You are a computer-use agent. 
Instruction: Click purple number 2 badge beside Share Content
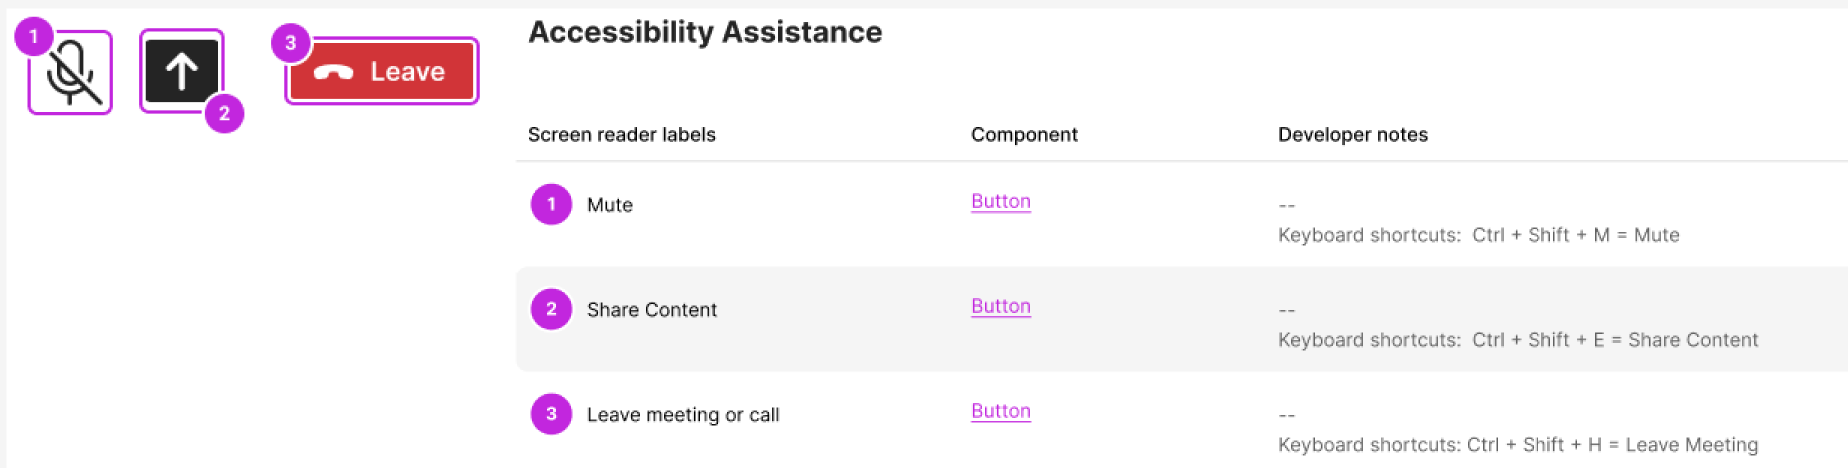tap(551, 309)
